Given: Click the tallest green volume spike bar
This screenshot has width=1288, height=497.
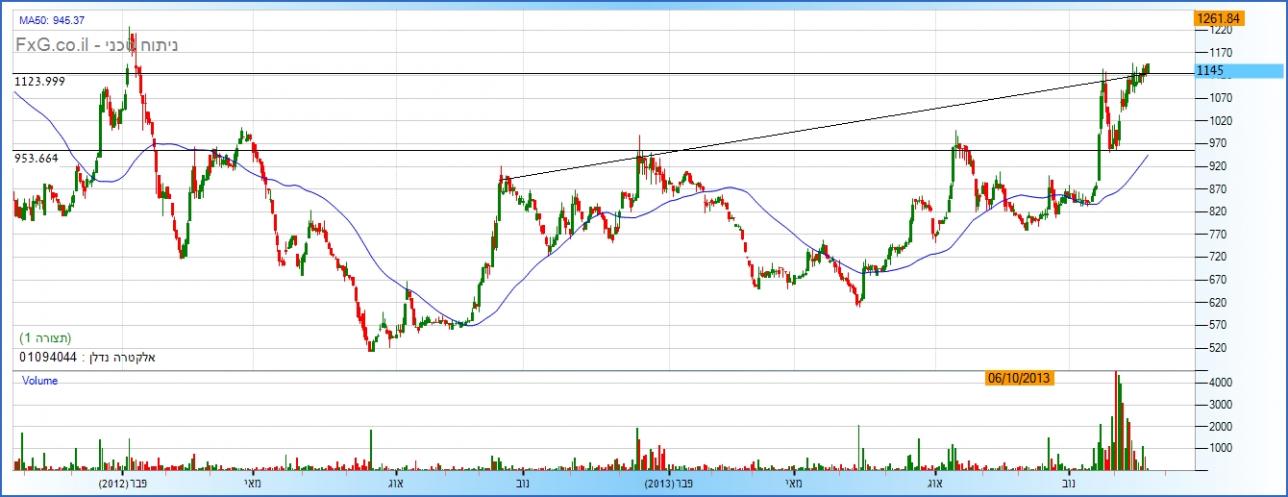Looking at the screenshot, I should 1117,420.
